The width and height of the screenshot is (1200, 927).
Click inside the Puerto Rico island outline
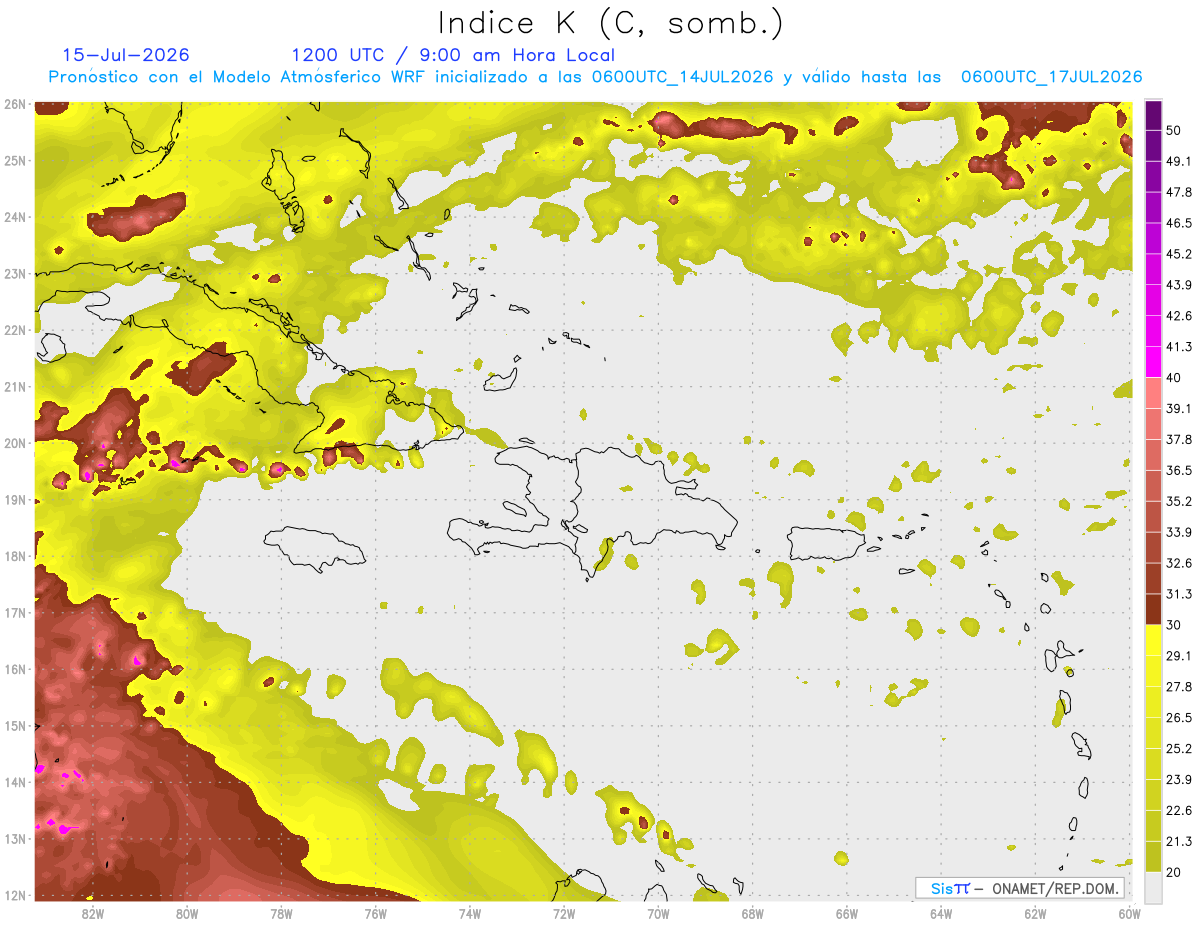coord(825,544)
